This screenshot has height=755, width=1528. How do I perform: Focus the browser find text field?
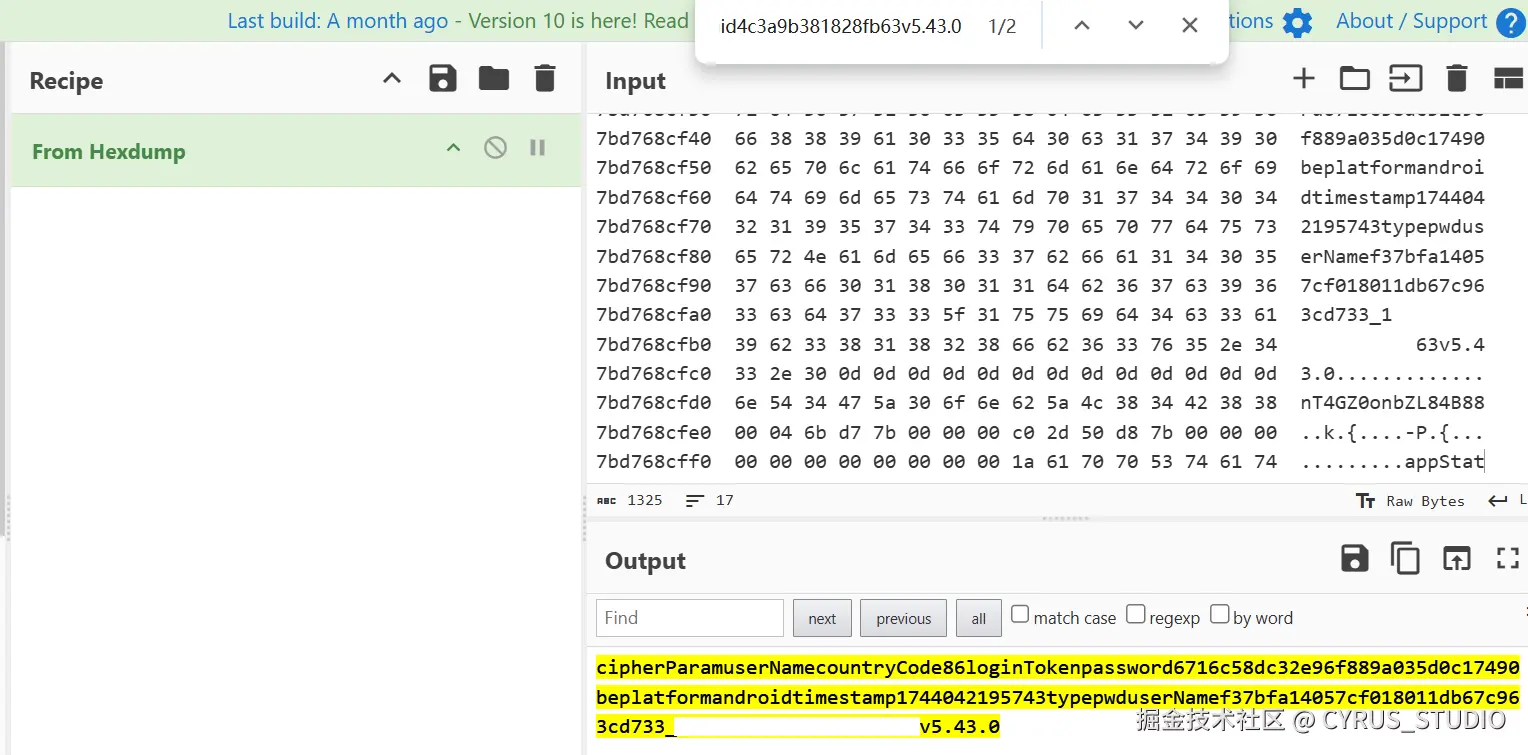[x=841, y=27]
